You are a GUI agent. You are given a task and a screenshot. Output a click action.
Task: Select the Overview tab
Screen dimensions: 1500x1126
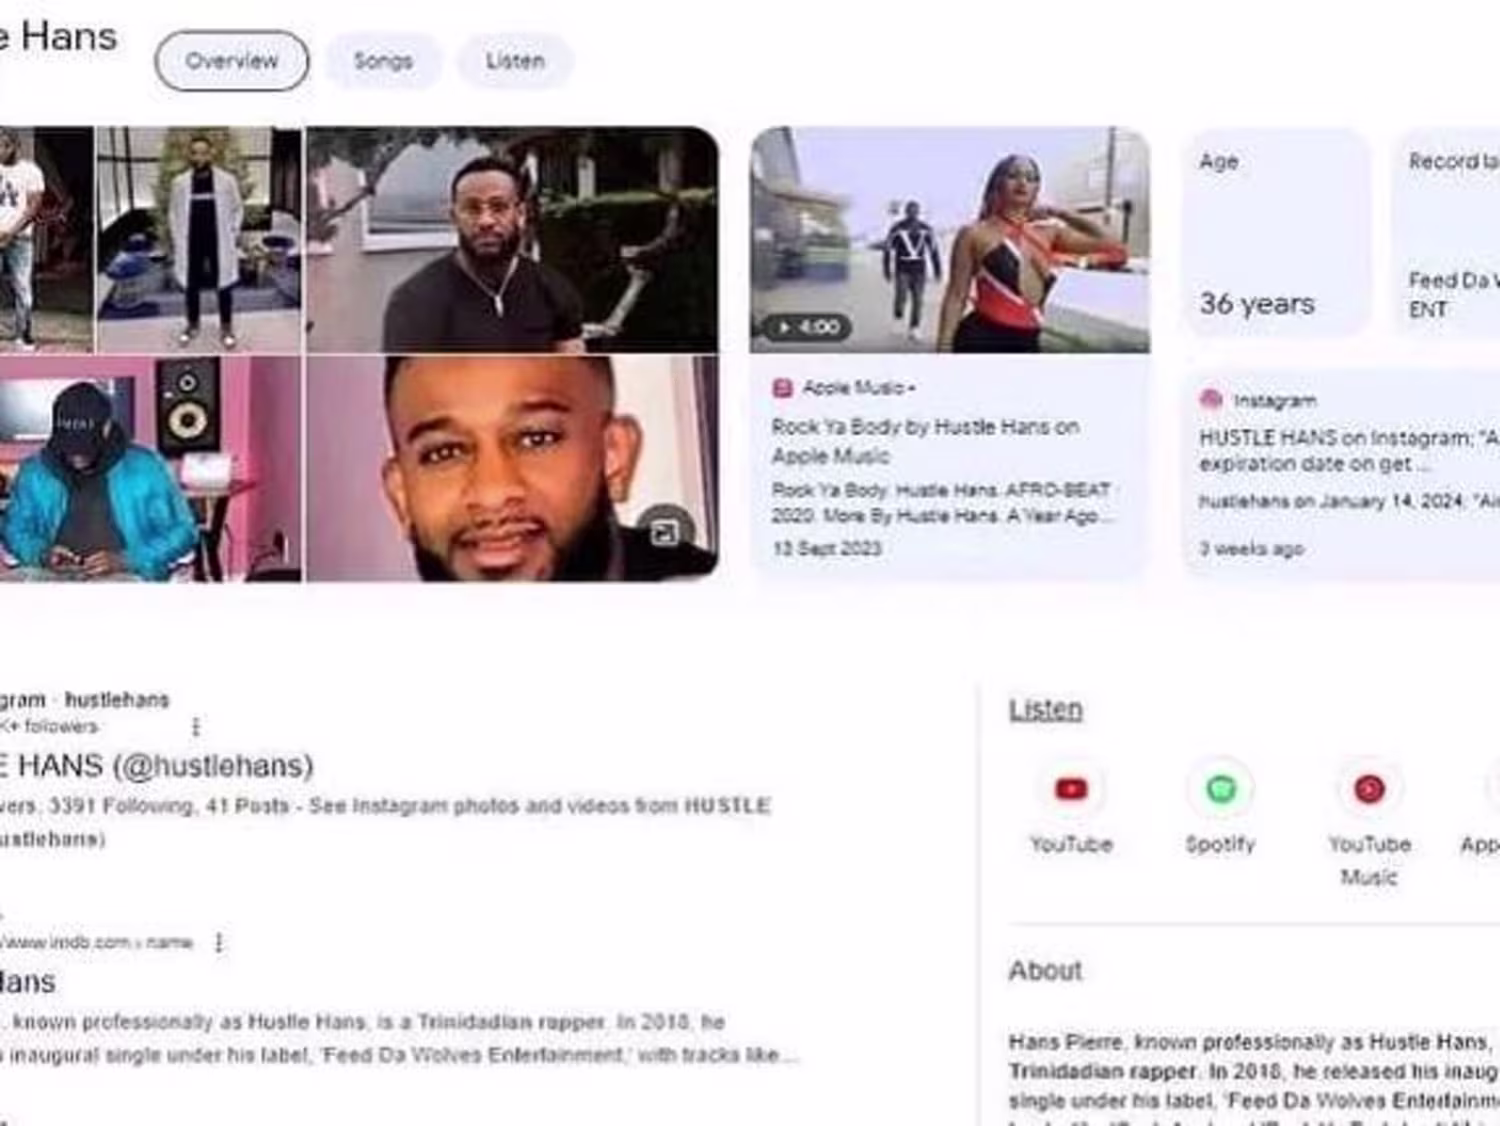click(x=231, y=61)
